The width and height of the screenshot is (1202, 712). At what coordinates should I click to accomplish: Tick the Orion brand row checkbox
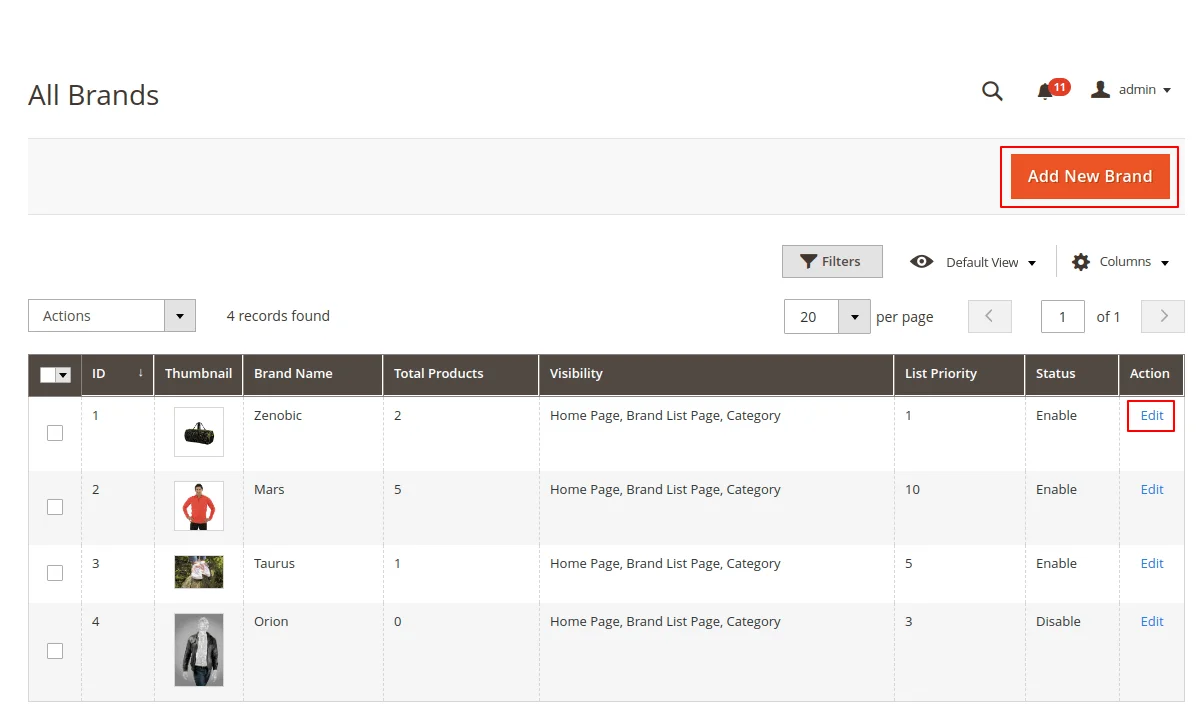pos(55,651)
